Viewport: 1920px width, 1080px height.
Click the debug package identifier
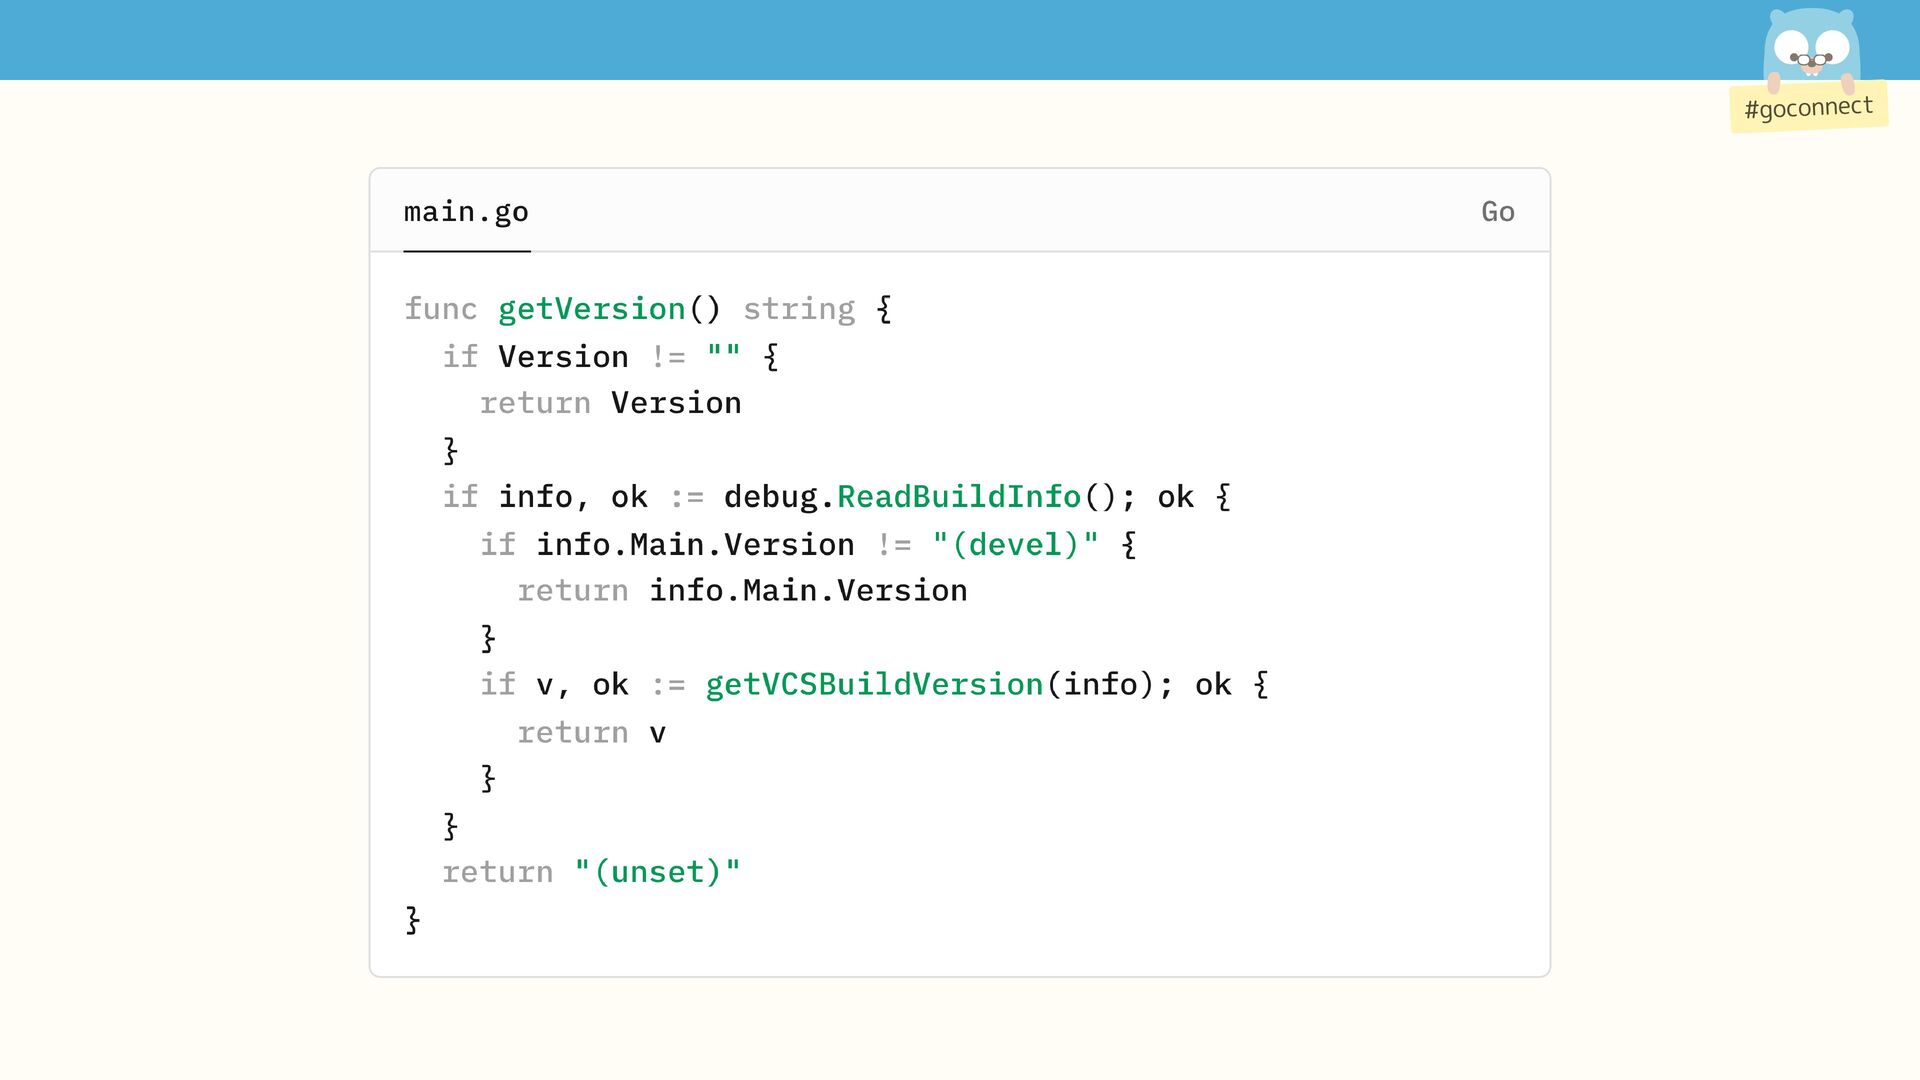[771, 497]
